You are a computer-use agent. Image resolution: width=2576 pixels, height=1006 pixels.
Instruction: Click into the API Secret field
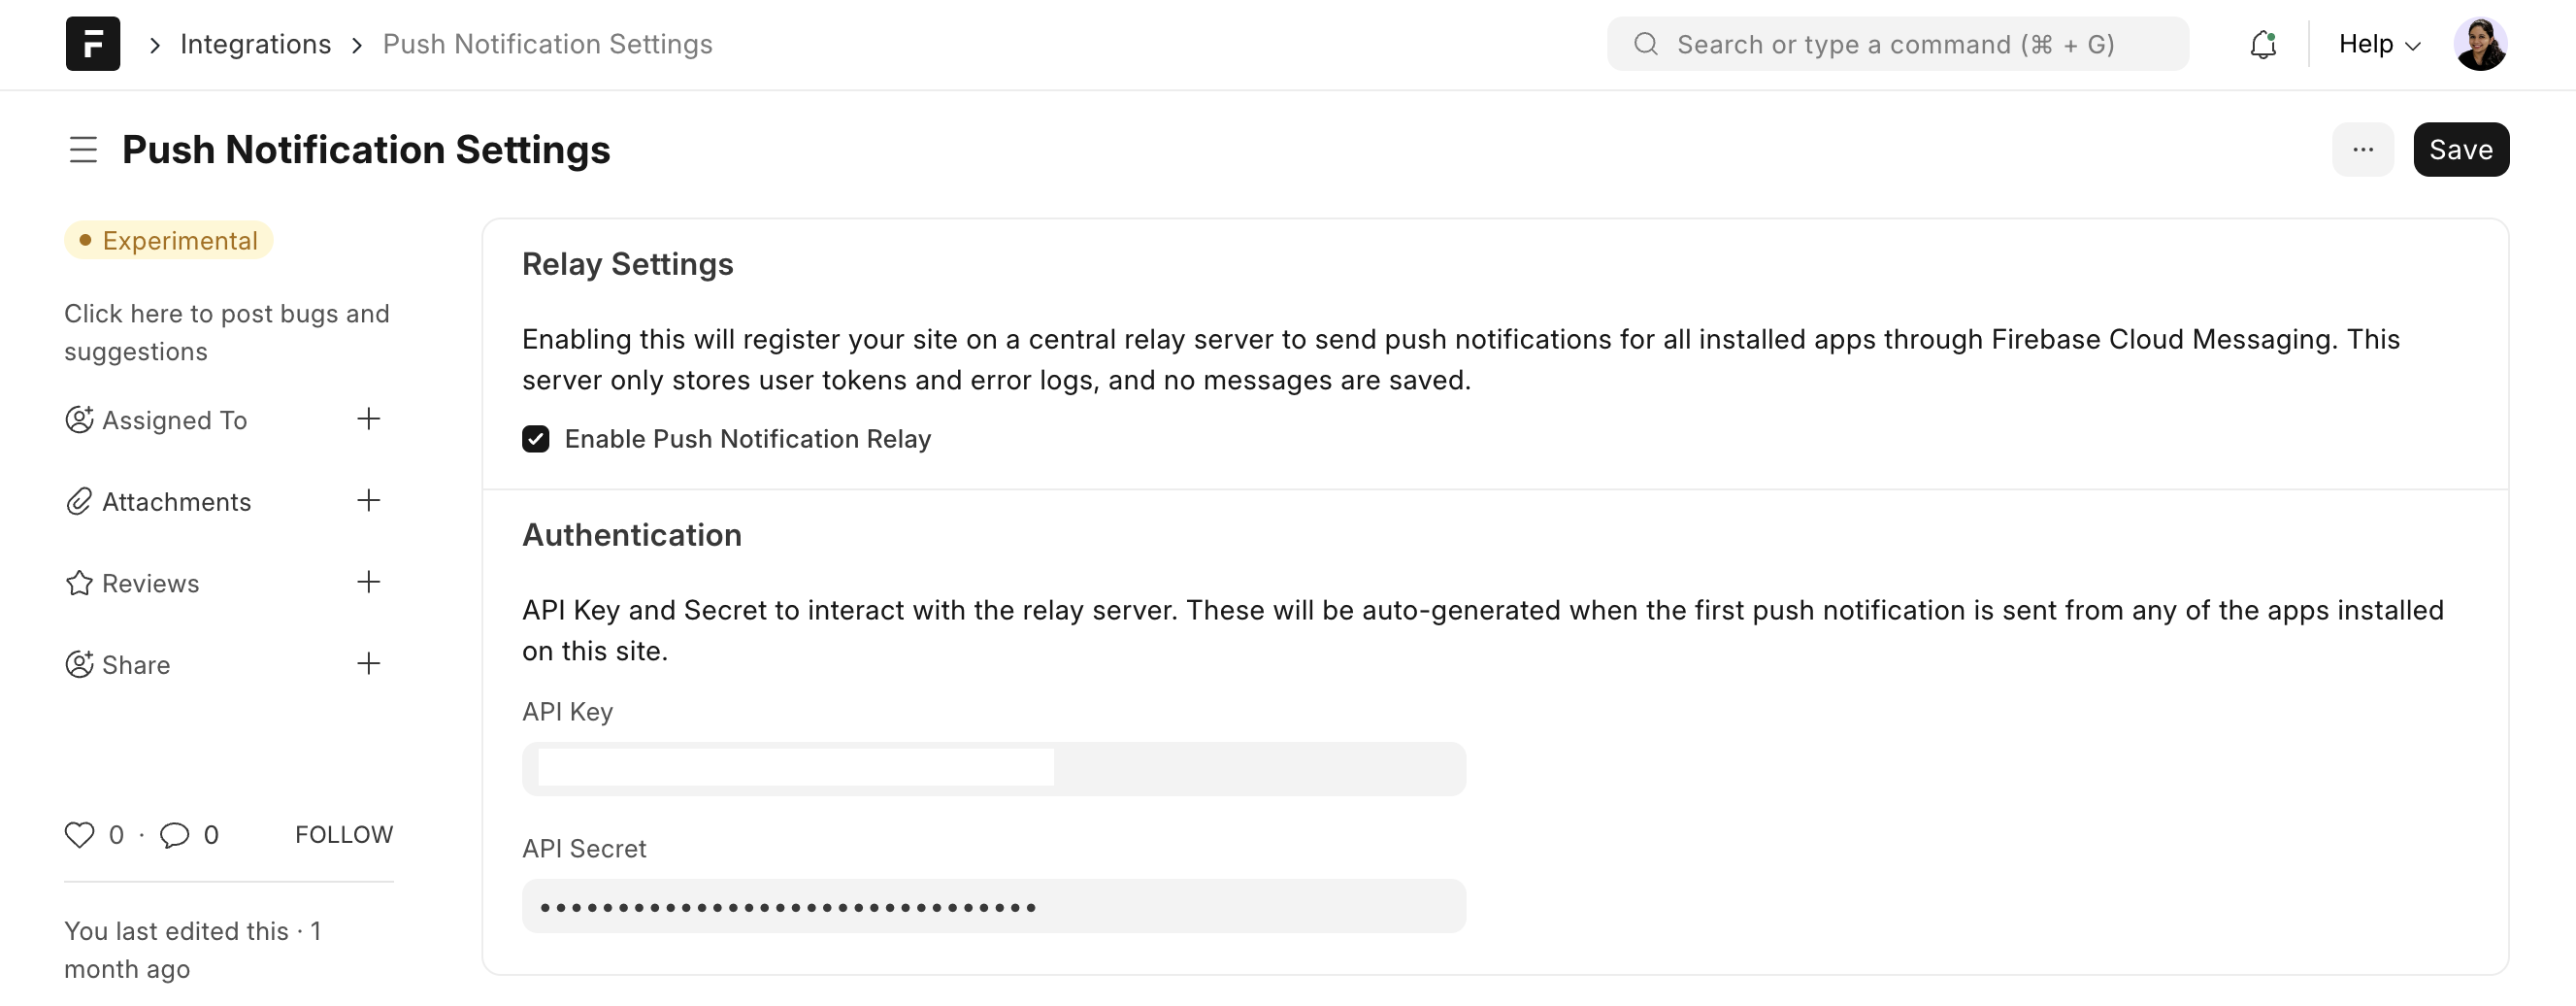coord(993,907)
